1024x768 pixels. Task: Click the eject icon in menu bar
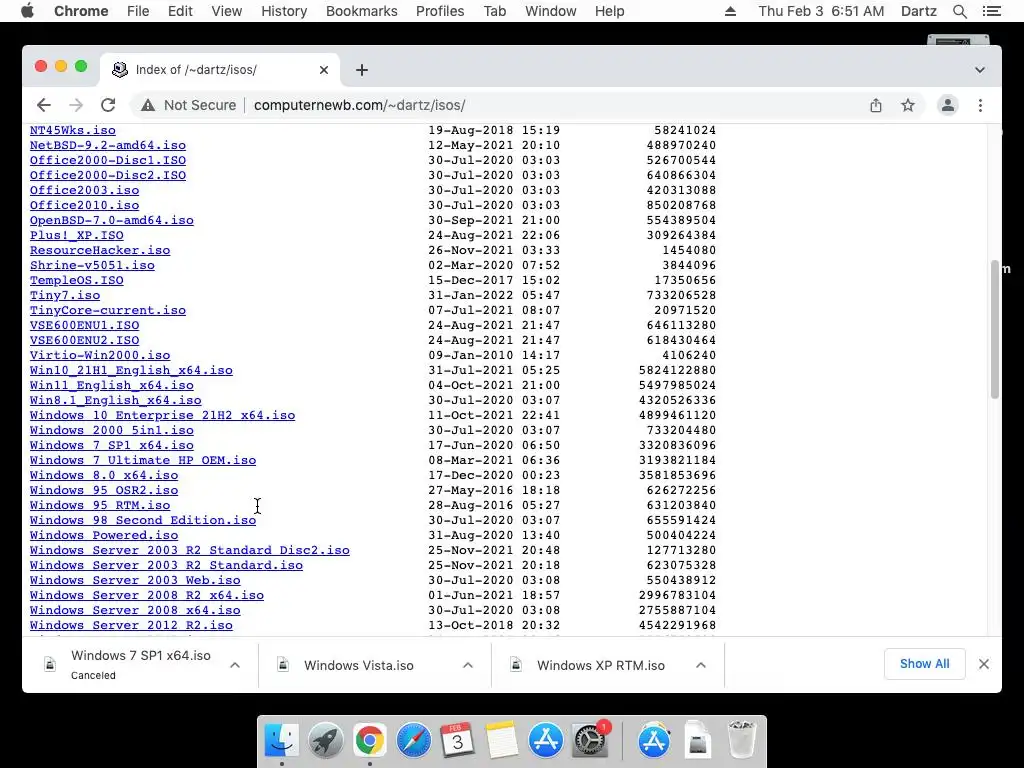tap(730, 11)
